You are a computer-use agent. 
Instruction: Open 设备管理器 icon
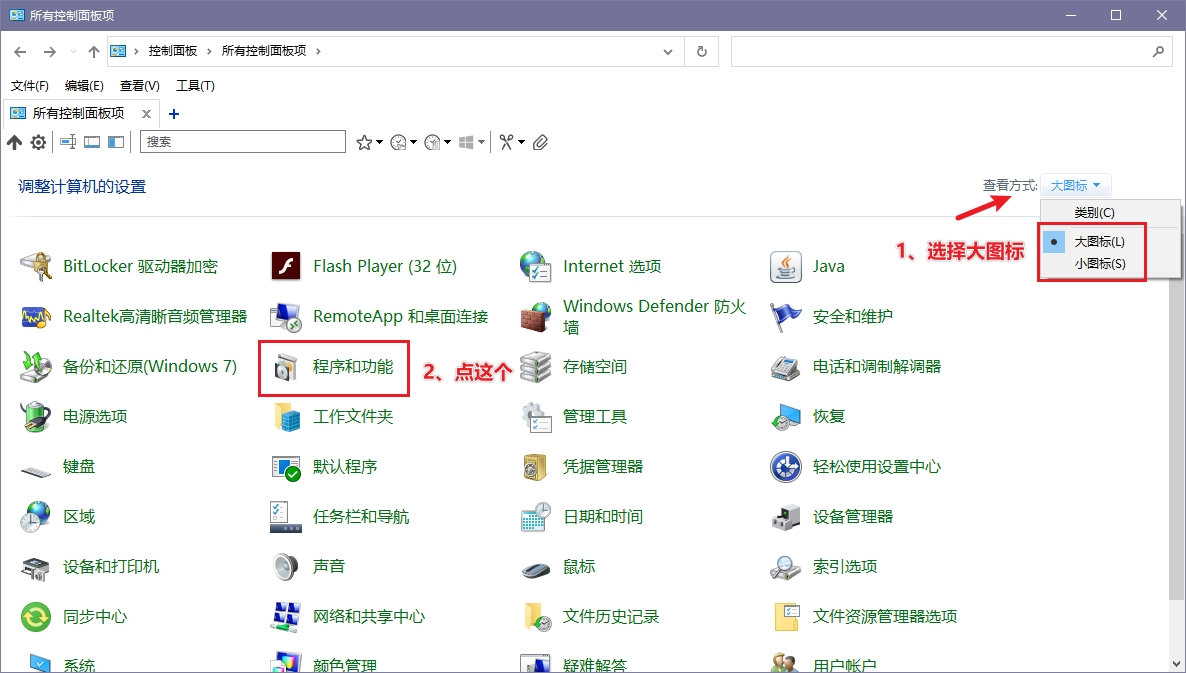pyautogui.click(x=785, y=516)
